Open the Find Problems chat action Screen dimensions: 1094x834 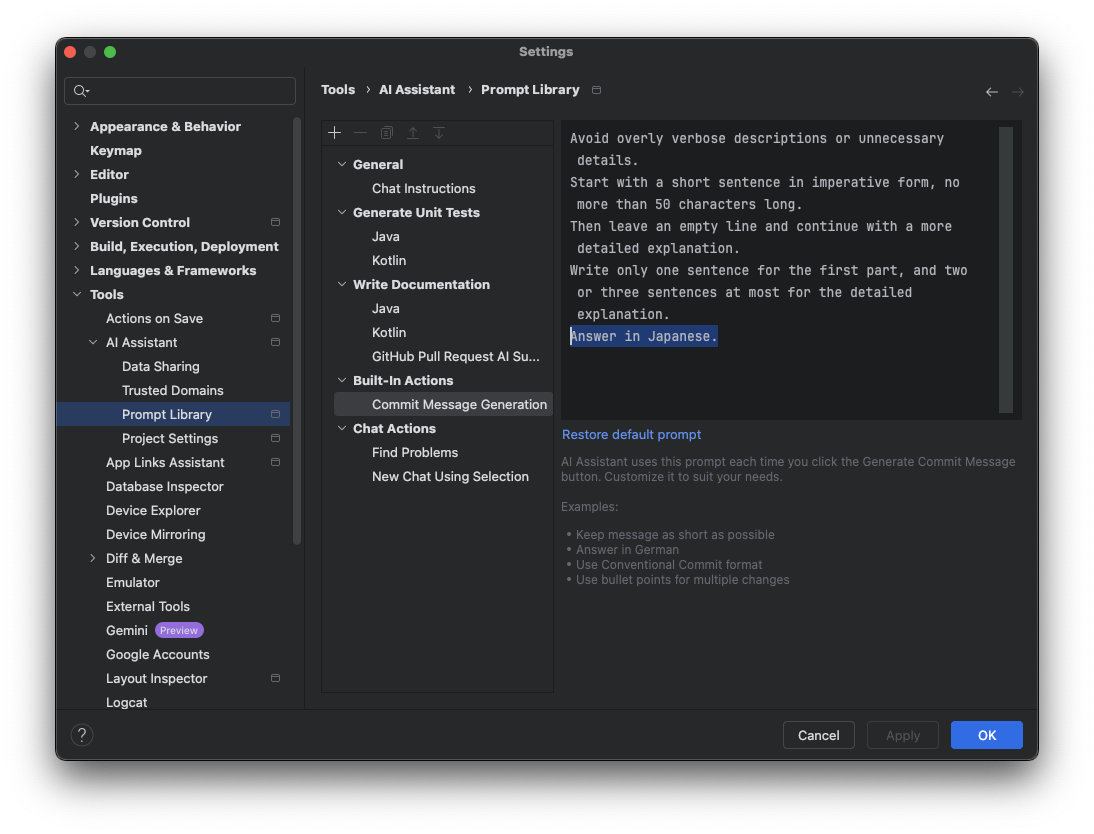tap(415, 452)
